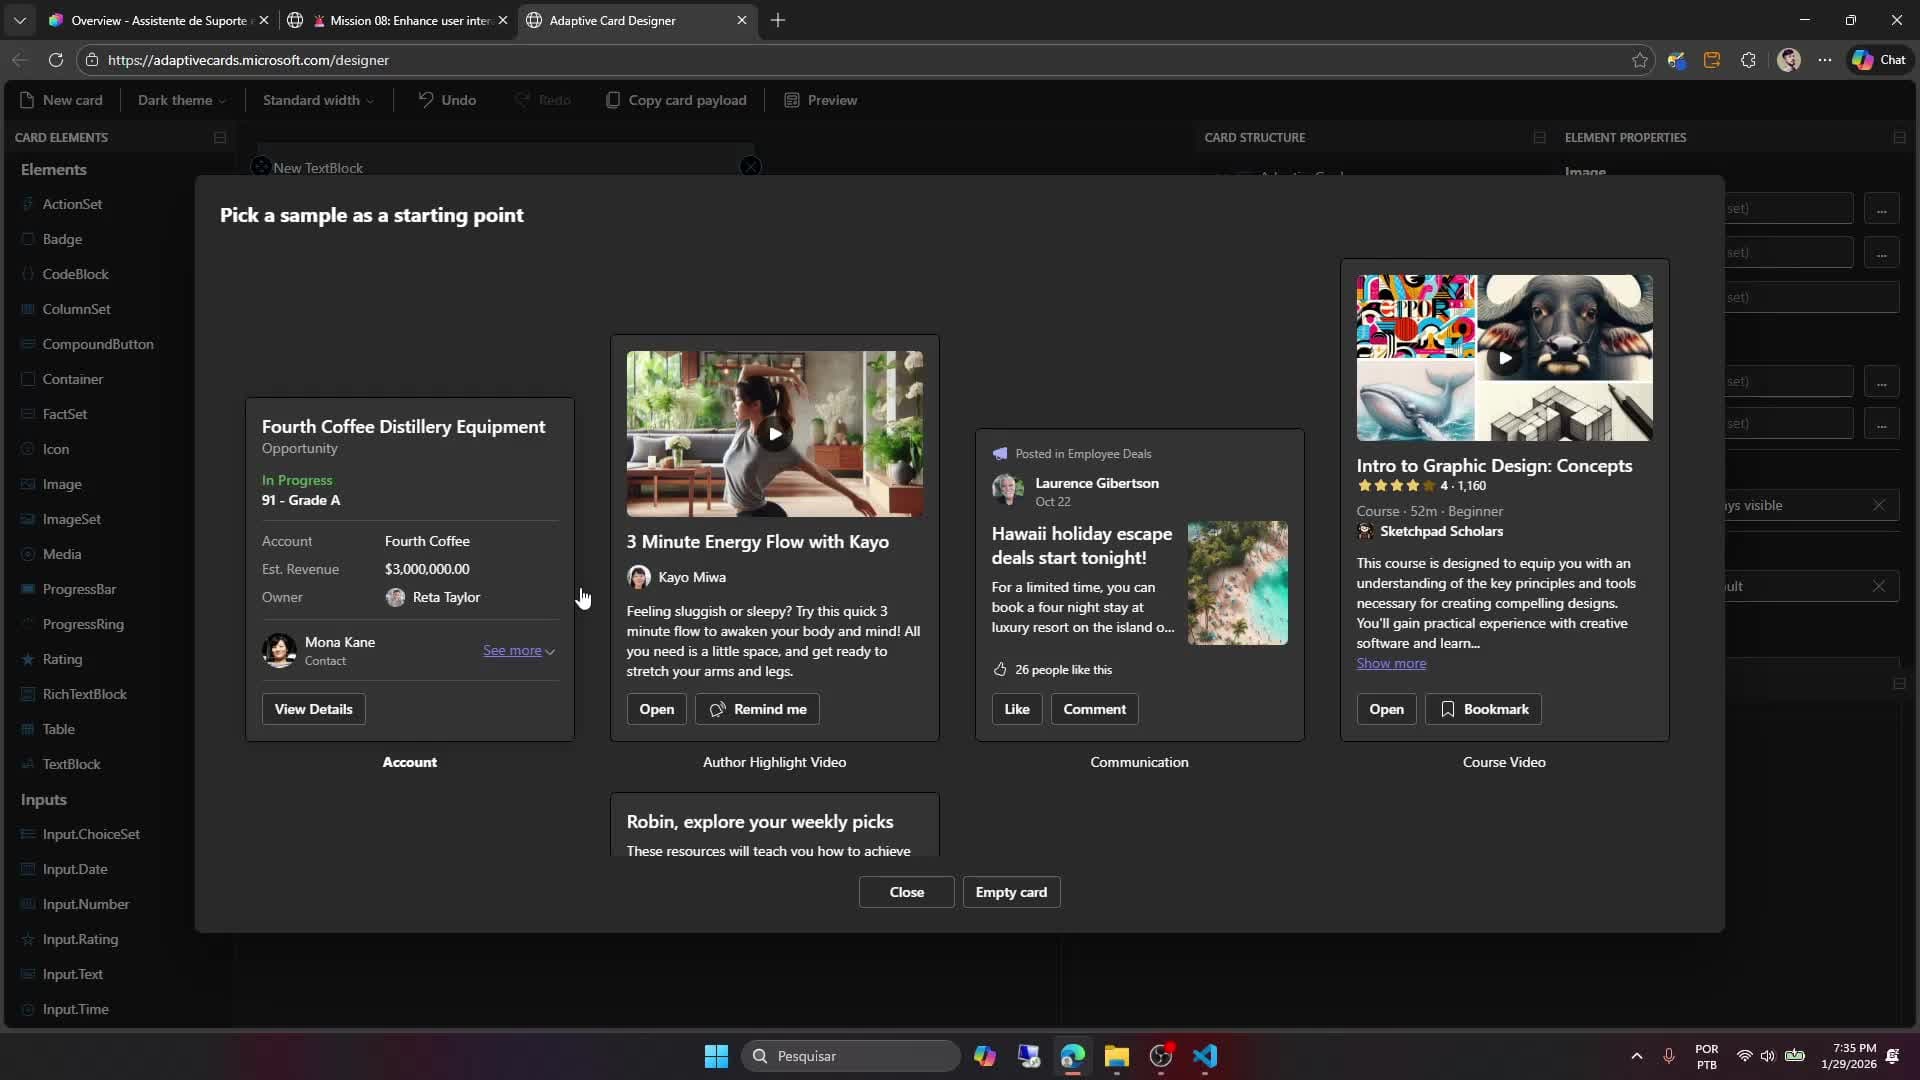Close the sample picker dialog
The image size is (1920, 1080).
click(x=906, y=892)
